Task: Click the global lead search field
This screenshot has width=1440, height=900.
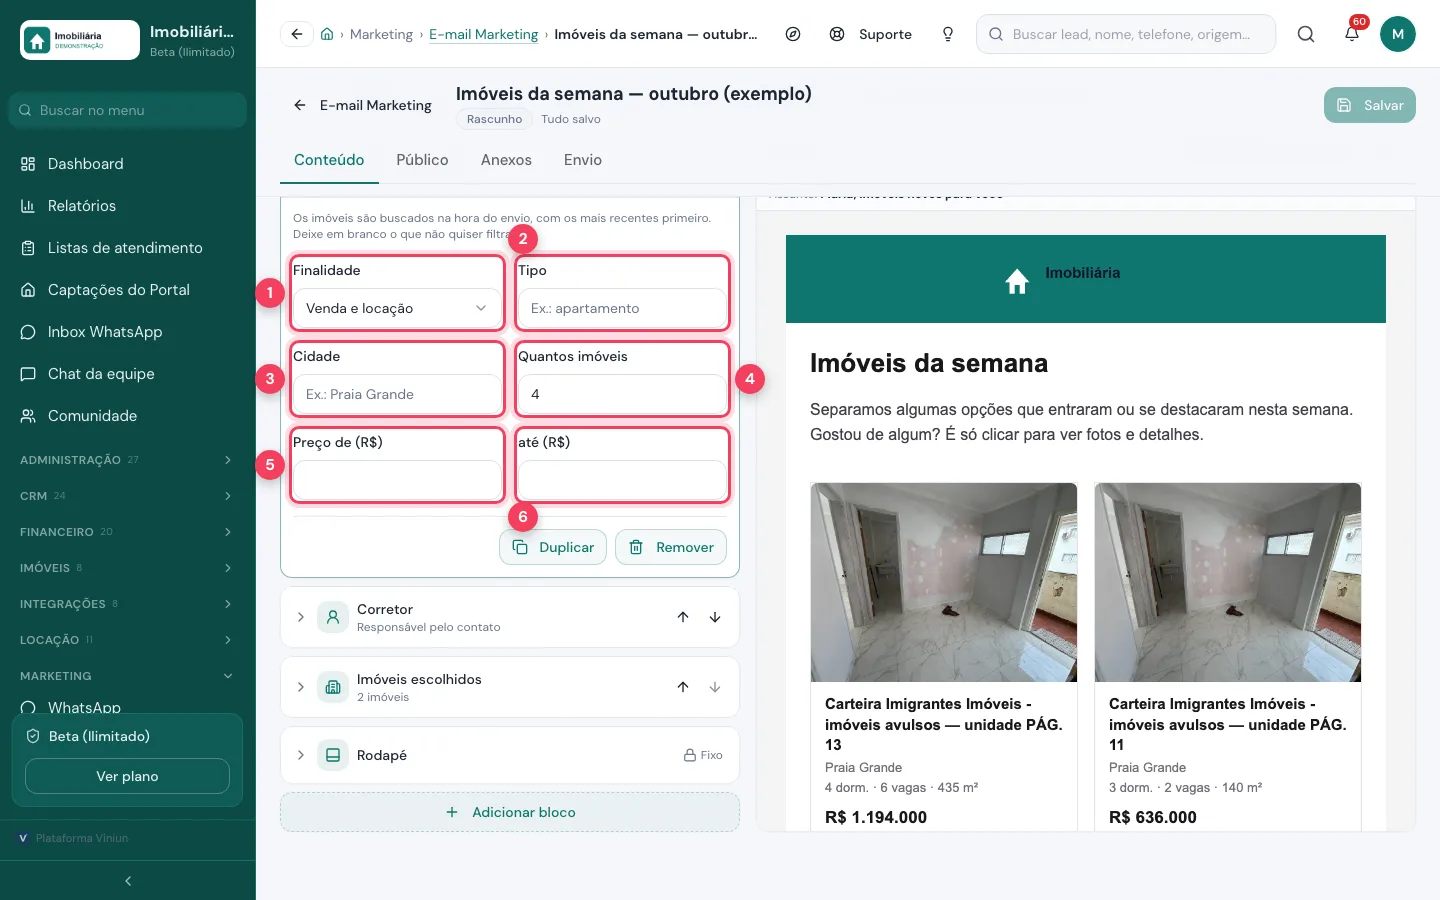Action: click(x=1126, y=34)
